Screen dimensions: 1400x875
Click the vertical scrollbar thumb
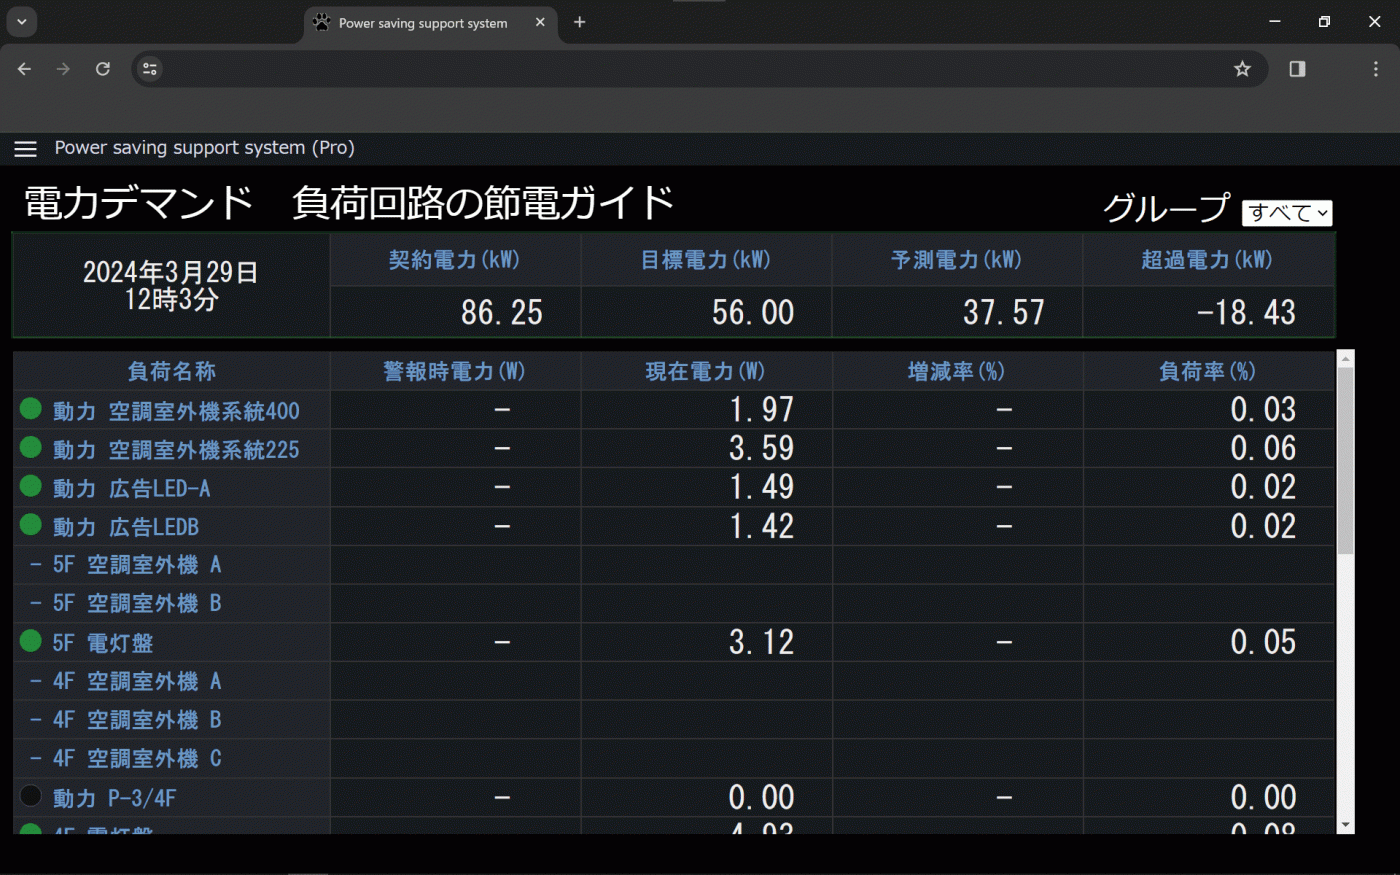pyautogui.click(x=1346, y=460)
